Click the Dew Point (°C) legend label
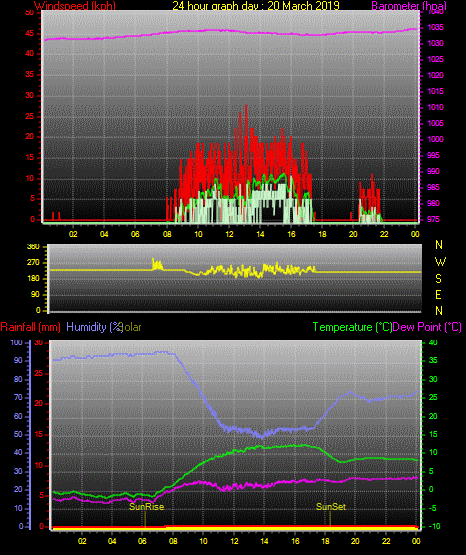The height and width of the screenshot is (555, 466). click(427, 327)
